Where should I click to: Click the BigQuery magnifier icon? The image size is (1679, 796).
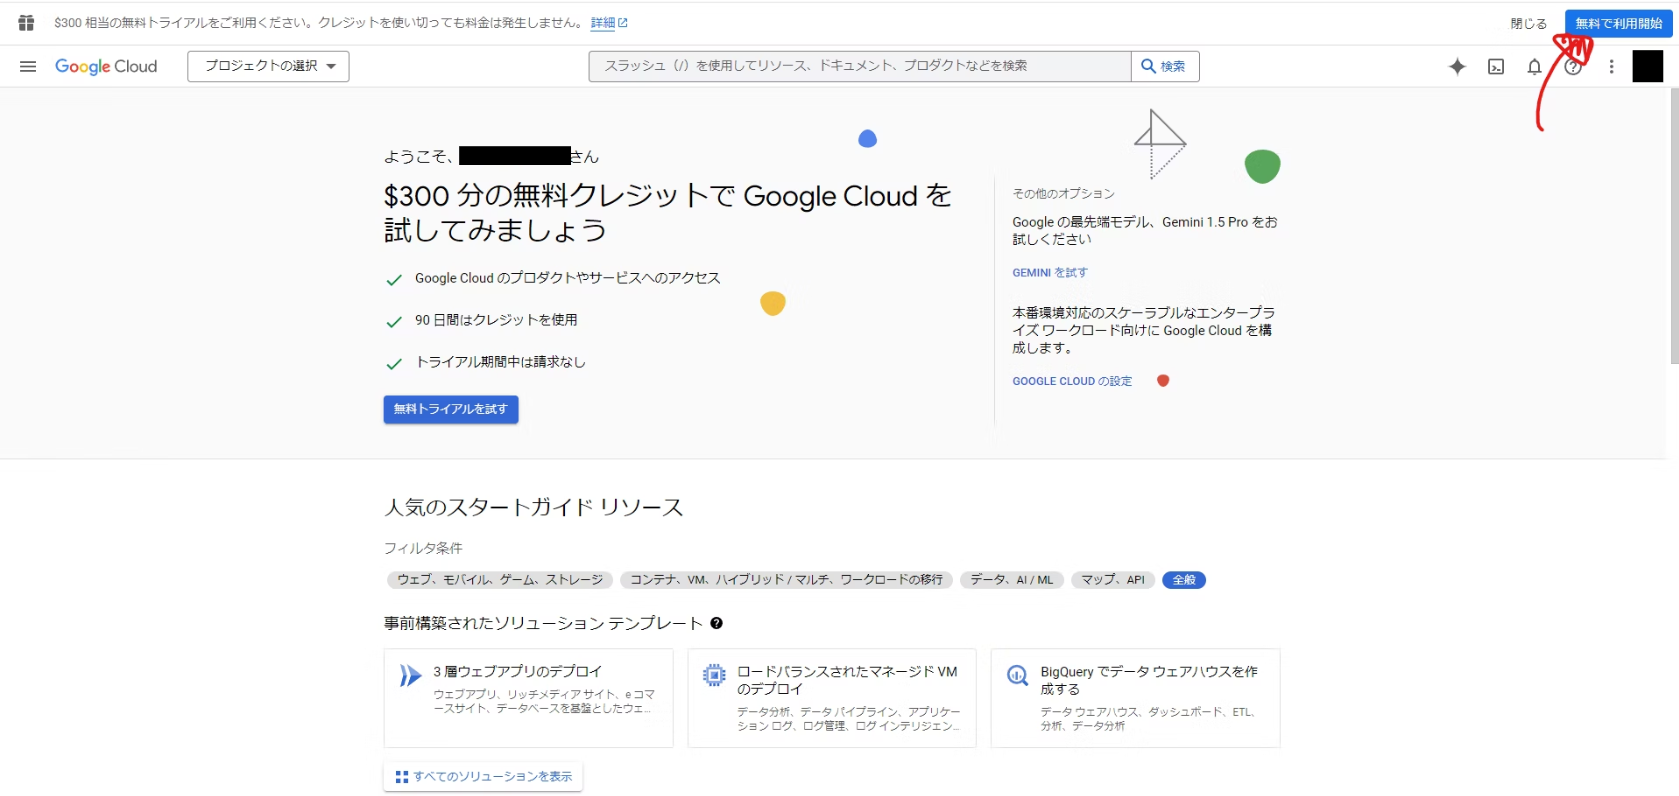click(x=1017, y=676)
